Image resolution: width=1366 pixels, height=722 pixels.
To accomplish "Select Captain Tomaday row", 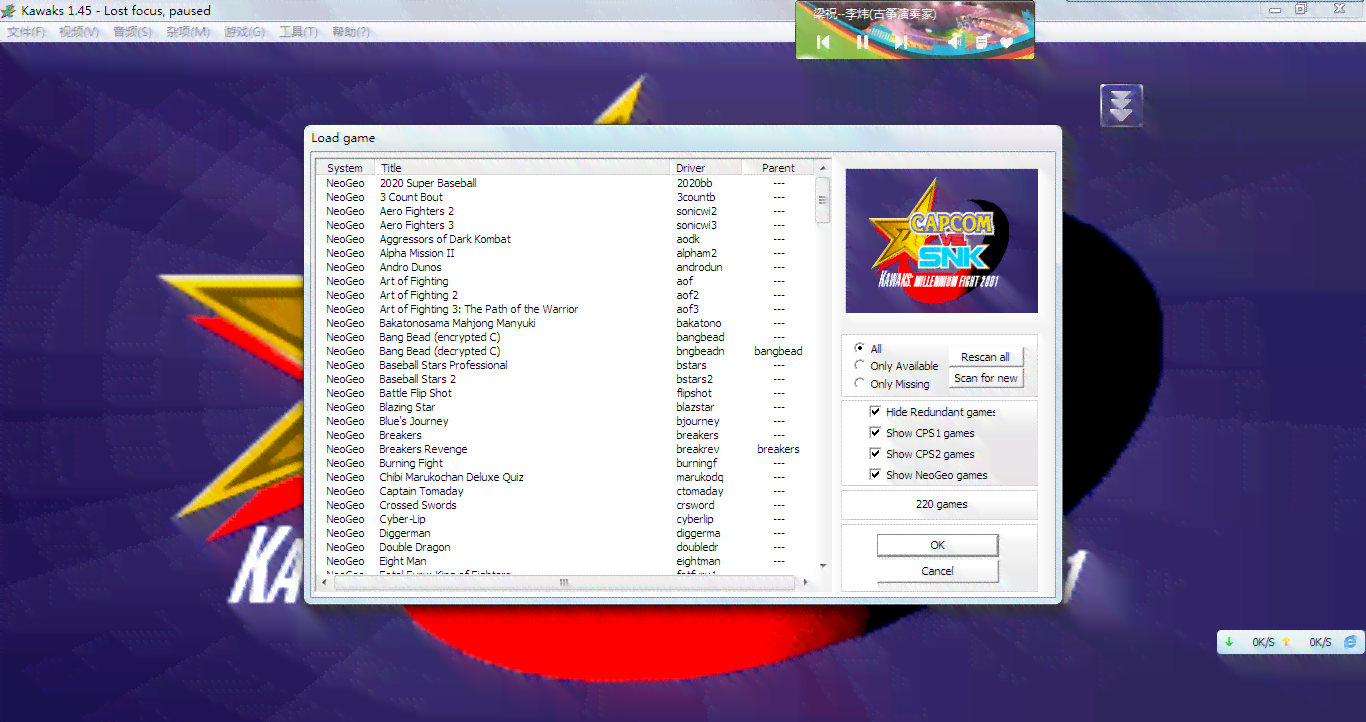I will coord(566,491).
